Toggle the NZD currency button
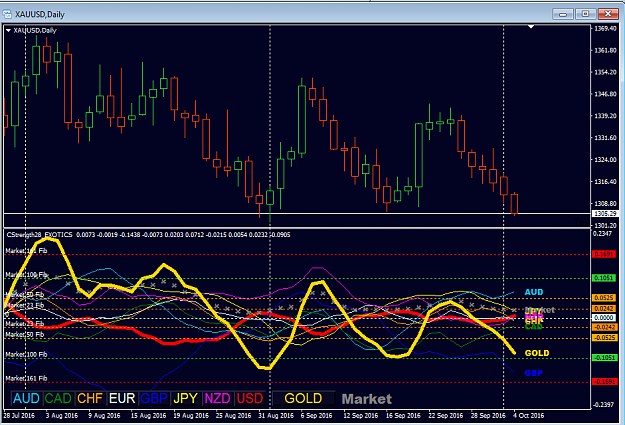The width and height of the screenshot is (625, 425). (x=217, y=398)
